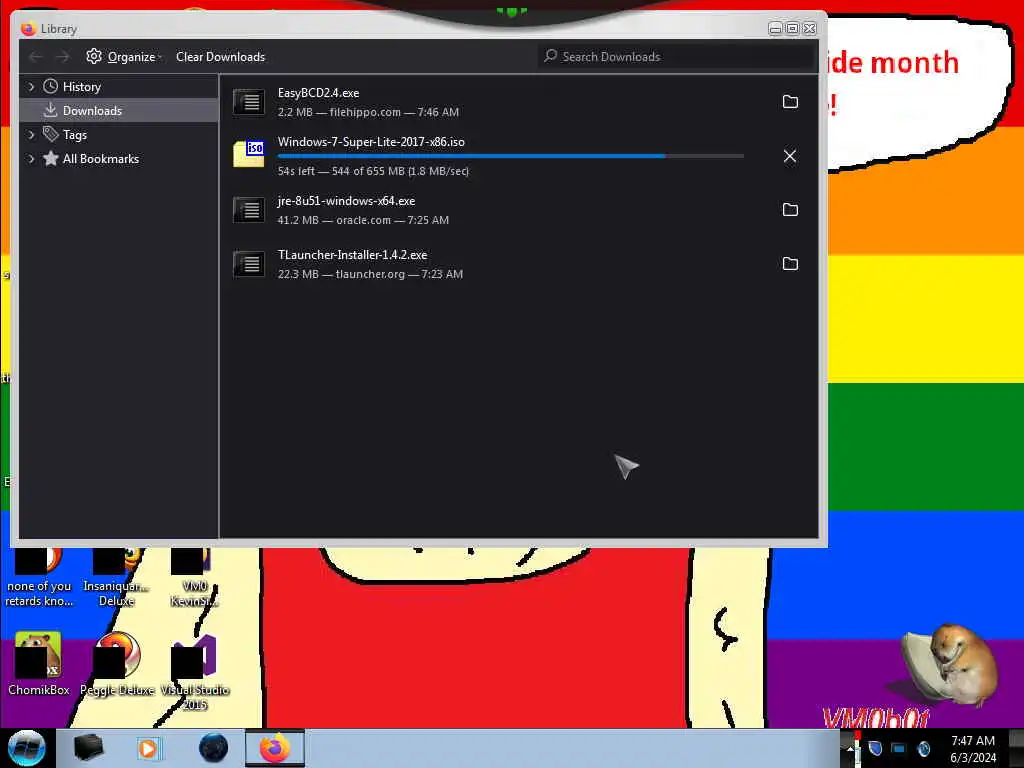This screenshot has width=1024, height=768.
Task: Open the Insaniquarium Deluxe desktop shortcut
Action: coord(116,577)
